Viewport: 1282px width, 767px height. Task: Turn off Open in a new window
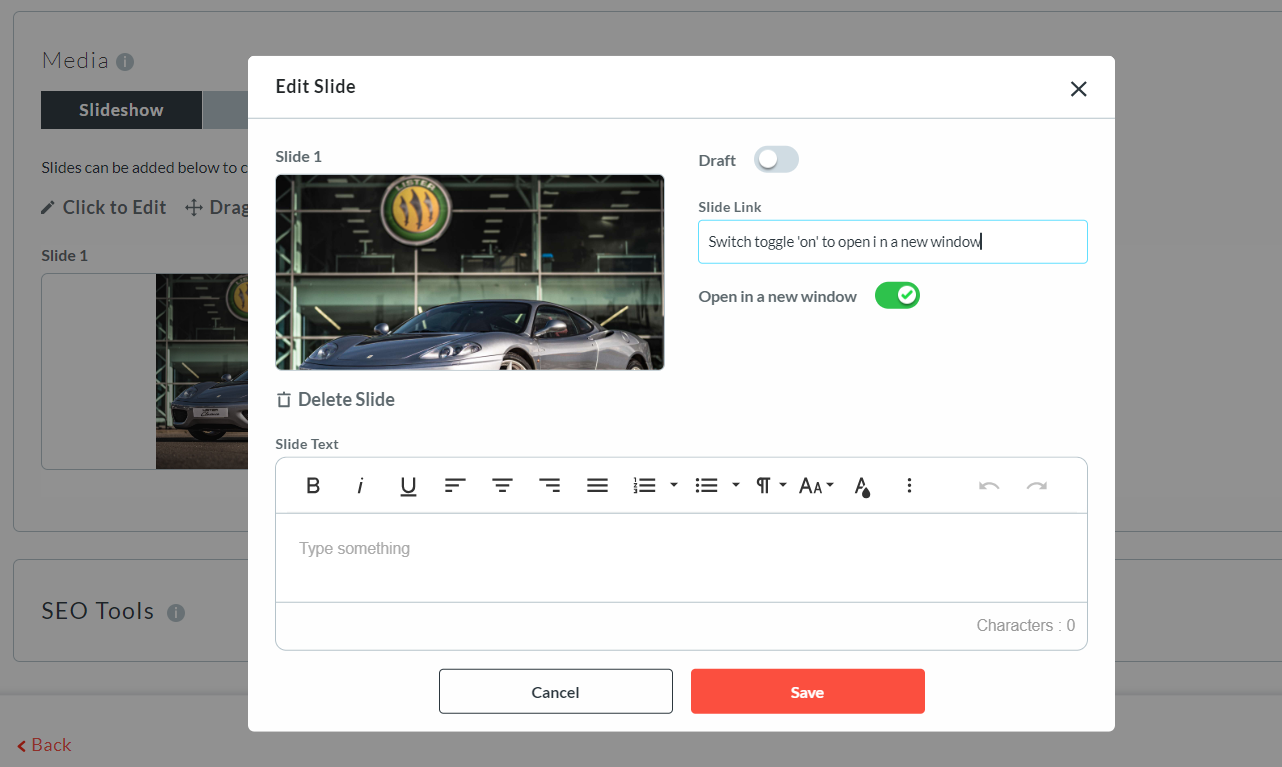tap(897, 296)
